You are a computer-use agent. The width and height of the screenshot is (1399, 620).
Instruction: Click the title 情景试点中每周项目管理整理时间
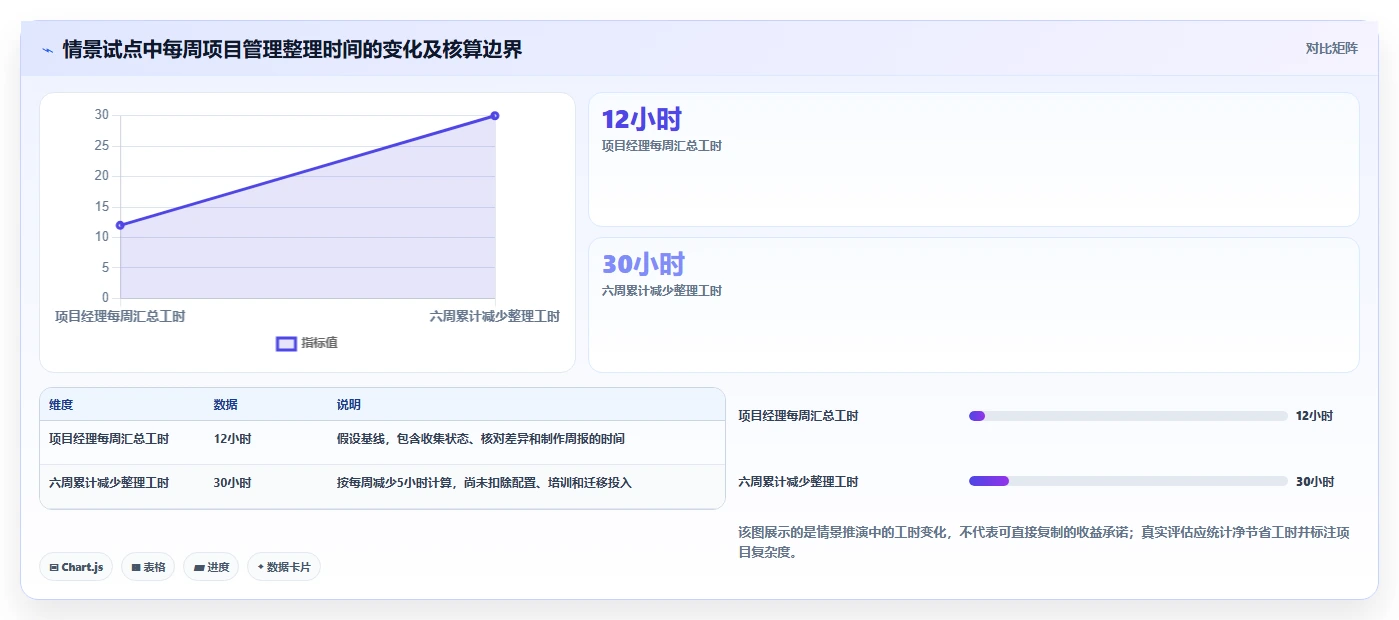(292, 49)
